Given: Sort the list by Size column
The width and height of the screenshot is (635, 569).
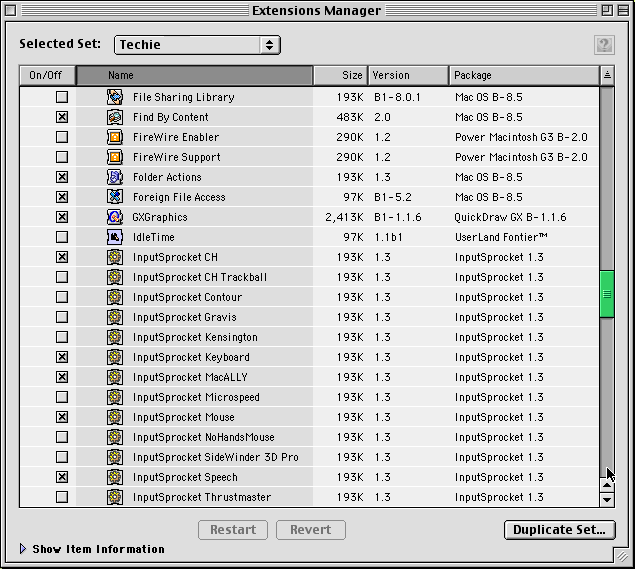Looking at the screenshot, I should [341, 75].
